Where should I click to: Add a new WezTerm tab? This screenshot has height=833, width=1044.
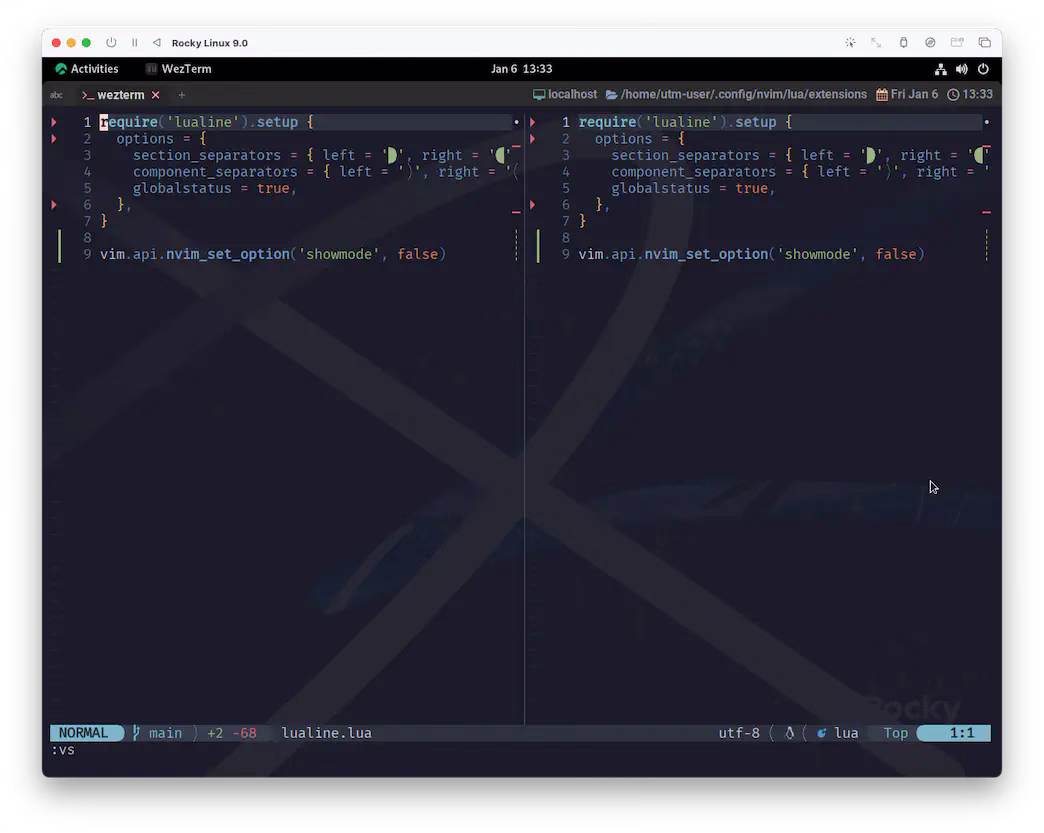[x=181, y=95]
